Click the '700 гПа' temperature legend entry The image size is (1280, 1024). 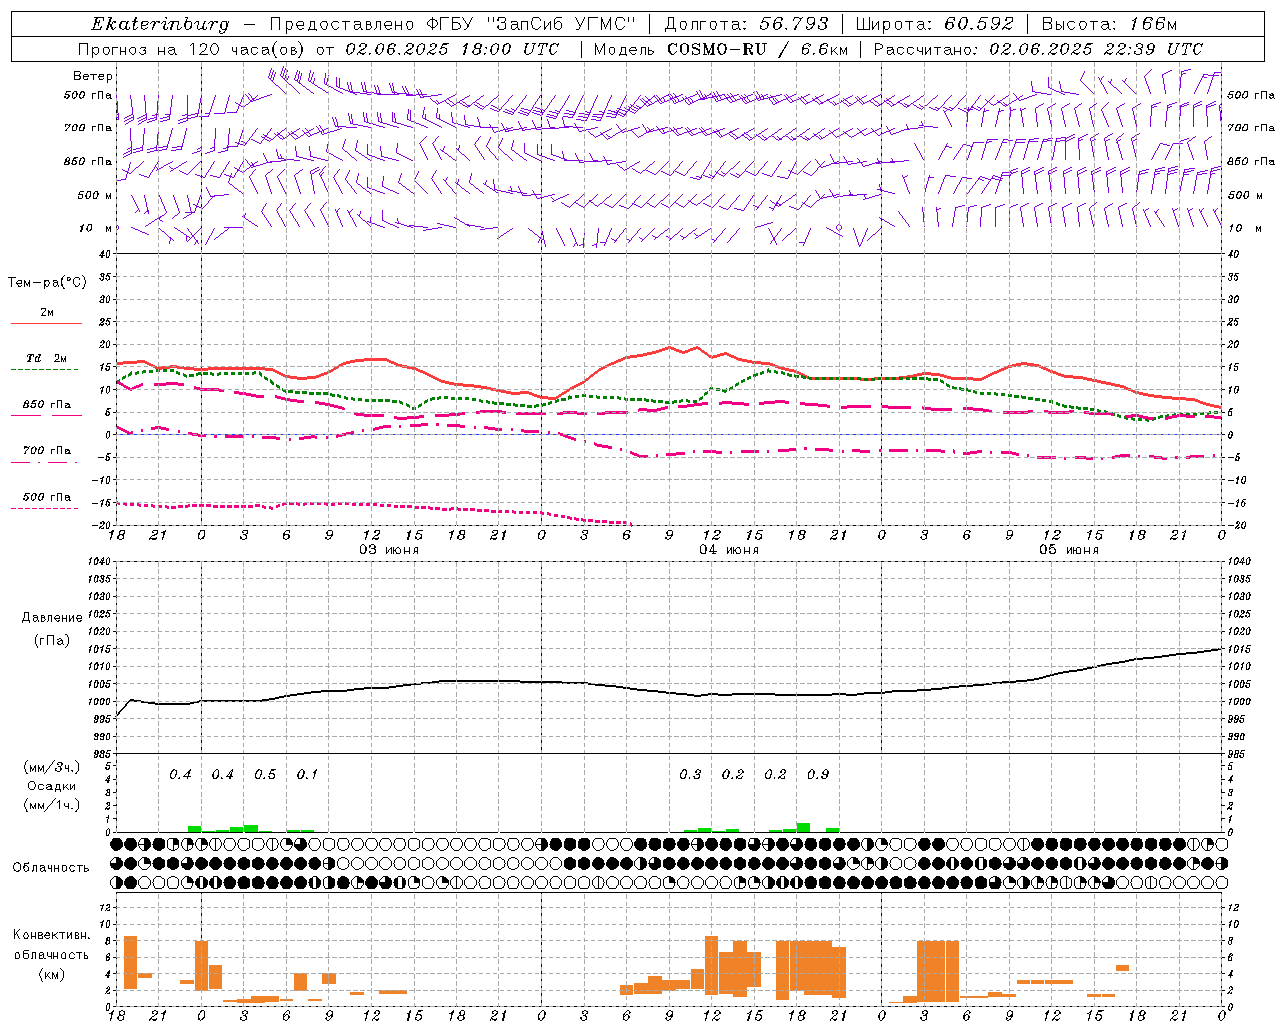[x=47, y=451]
